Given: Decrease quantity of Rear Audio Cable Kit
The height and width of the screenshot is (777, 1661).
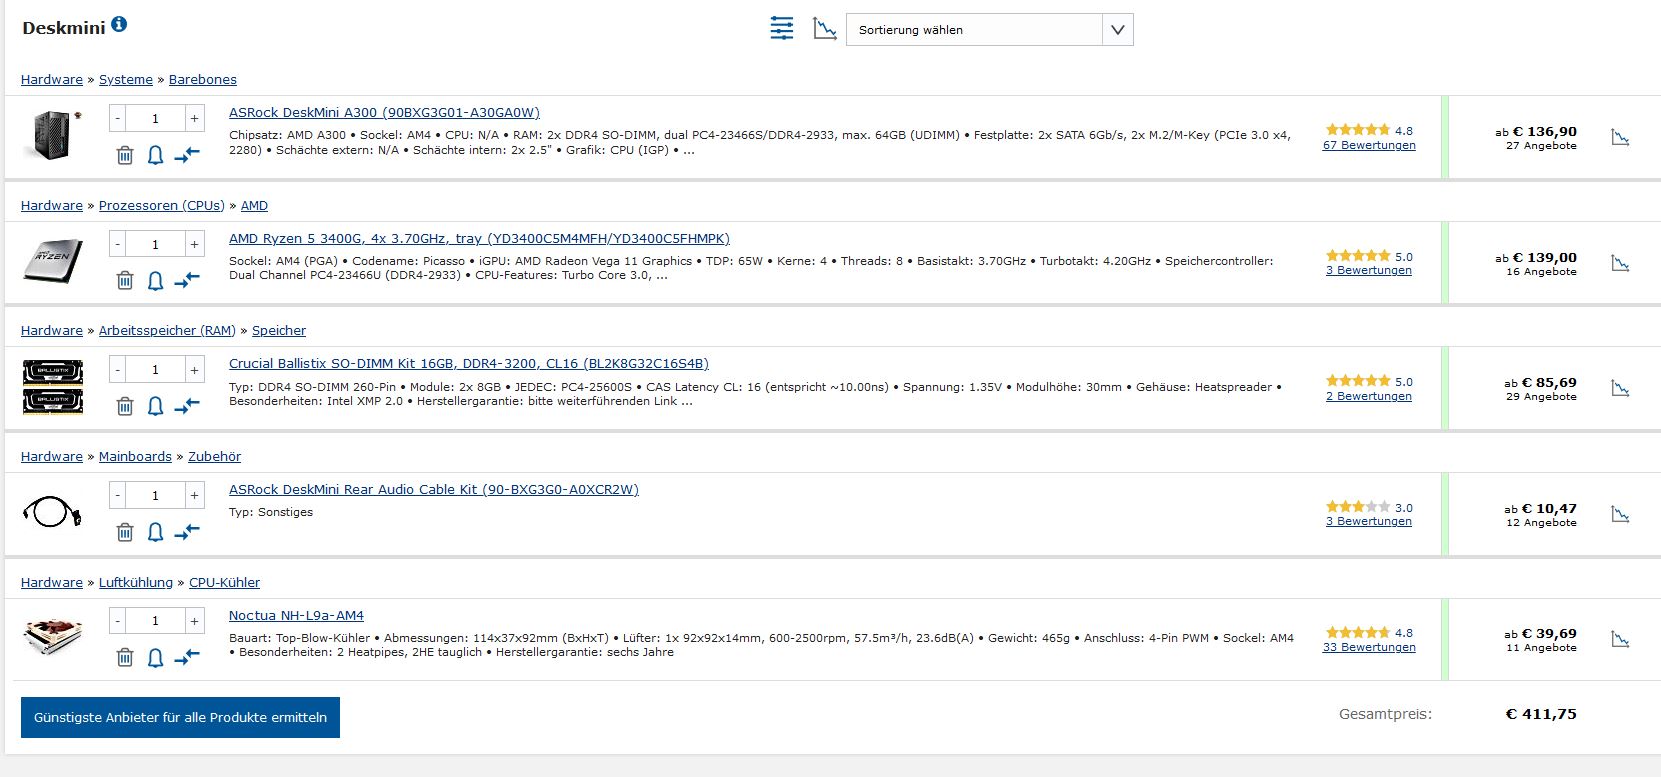Looking at the screenshot, I should point(117,495).
